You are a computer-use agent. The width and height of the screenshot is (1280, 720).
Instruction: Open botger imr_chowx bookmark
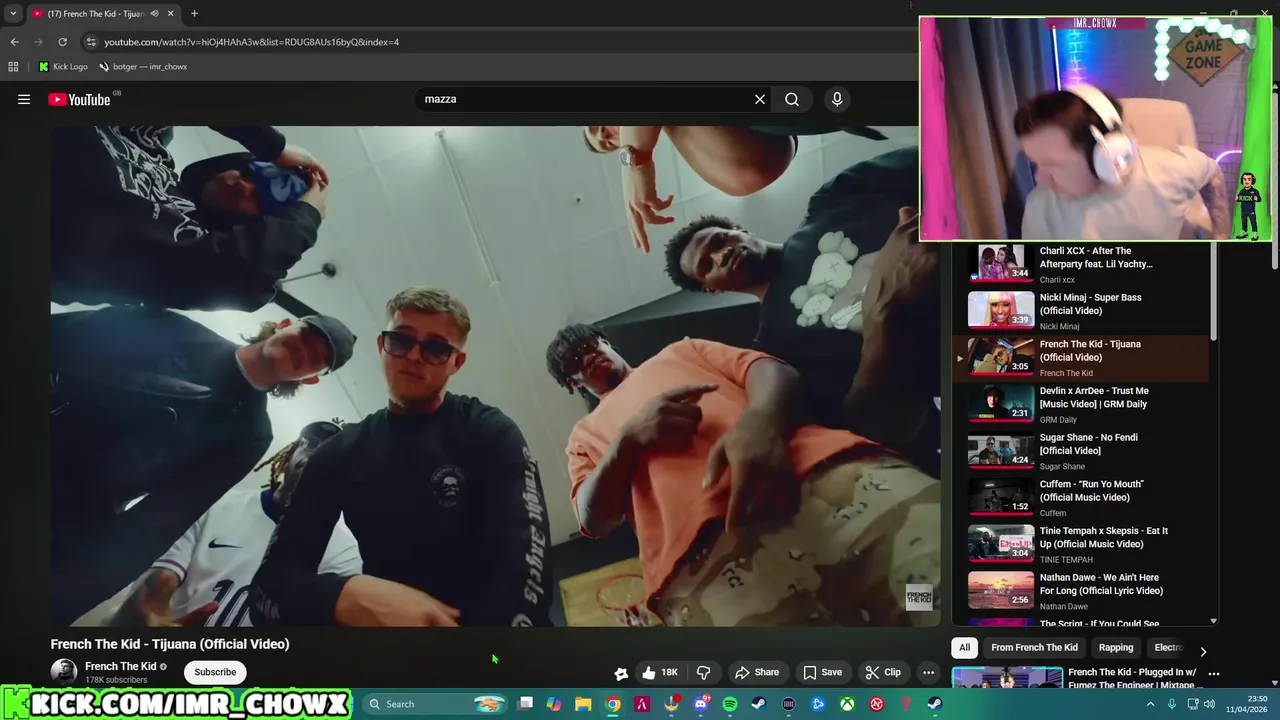point(143,67)
